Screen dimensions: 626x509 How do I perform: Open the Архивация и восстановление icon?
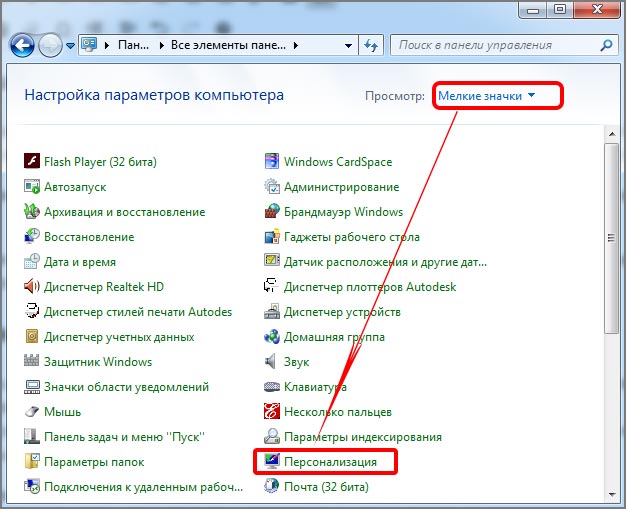point(32,212)
